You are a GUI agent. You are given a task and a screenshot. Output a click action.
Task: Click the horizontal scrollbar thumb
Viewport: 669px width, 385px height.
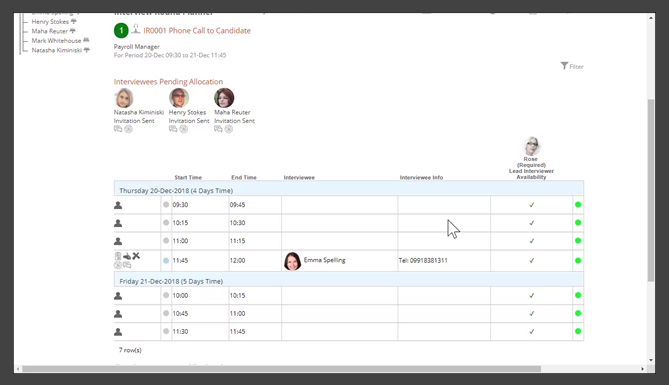(282, 369)
